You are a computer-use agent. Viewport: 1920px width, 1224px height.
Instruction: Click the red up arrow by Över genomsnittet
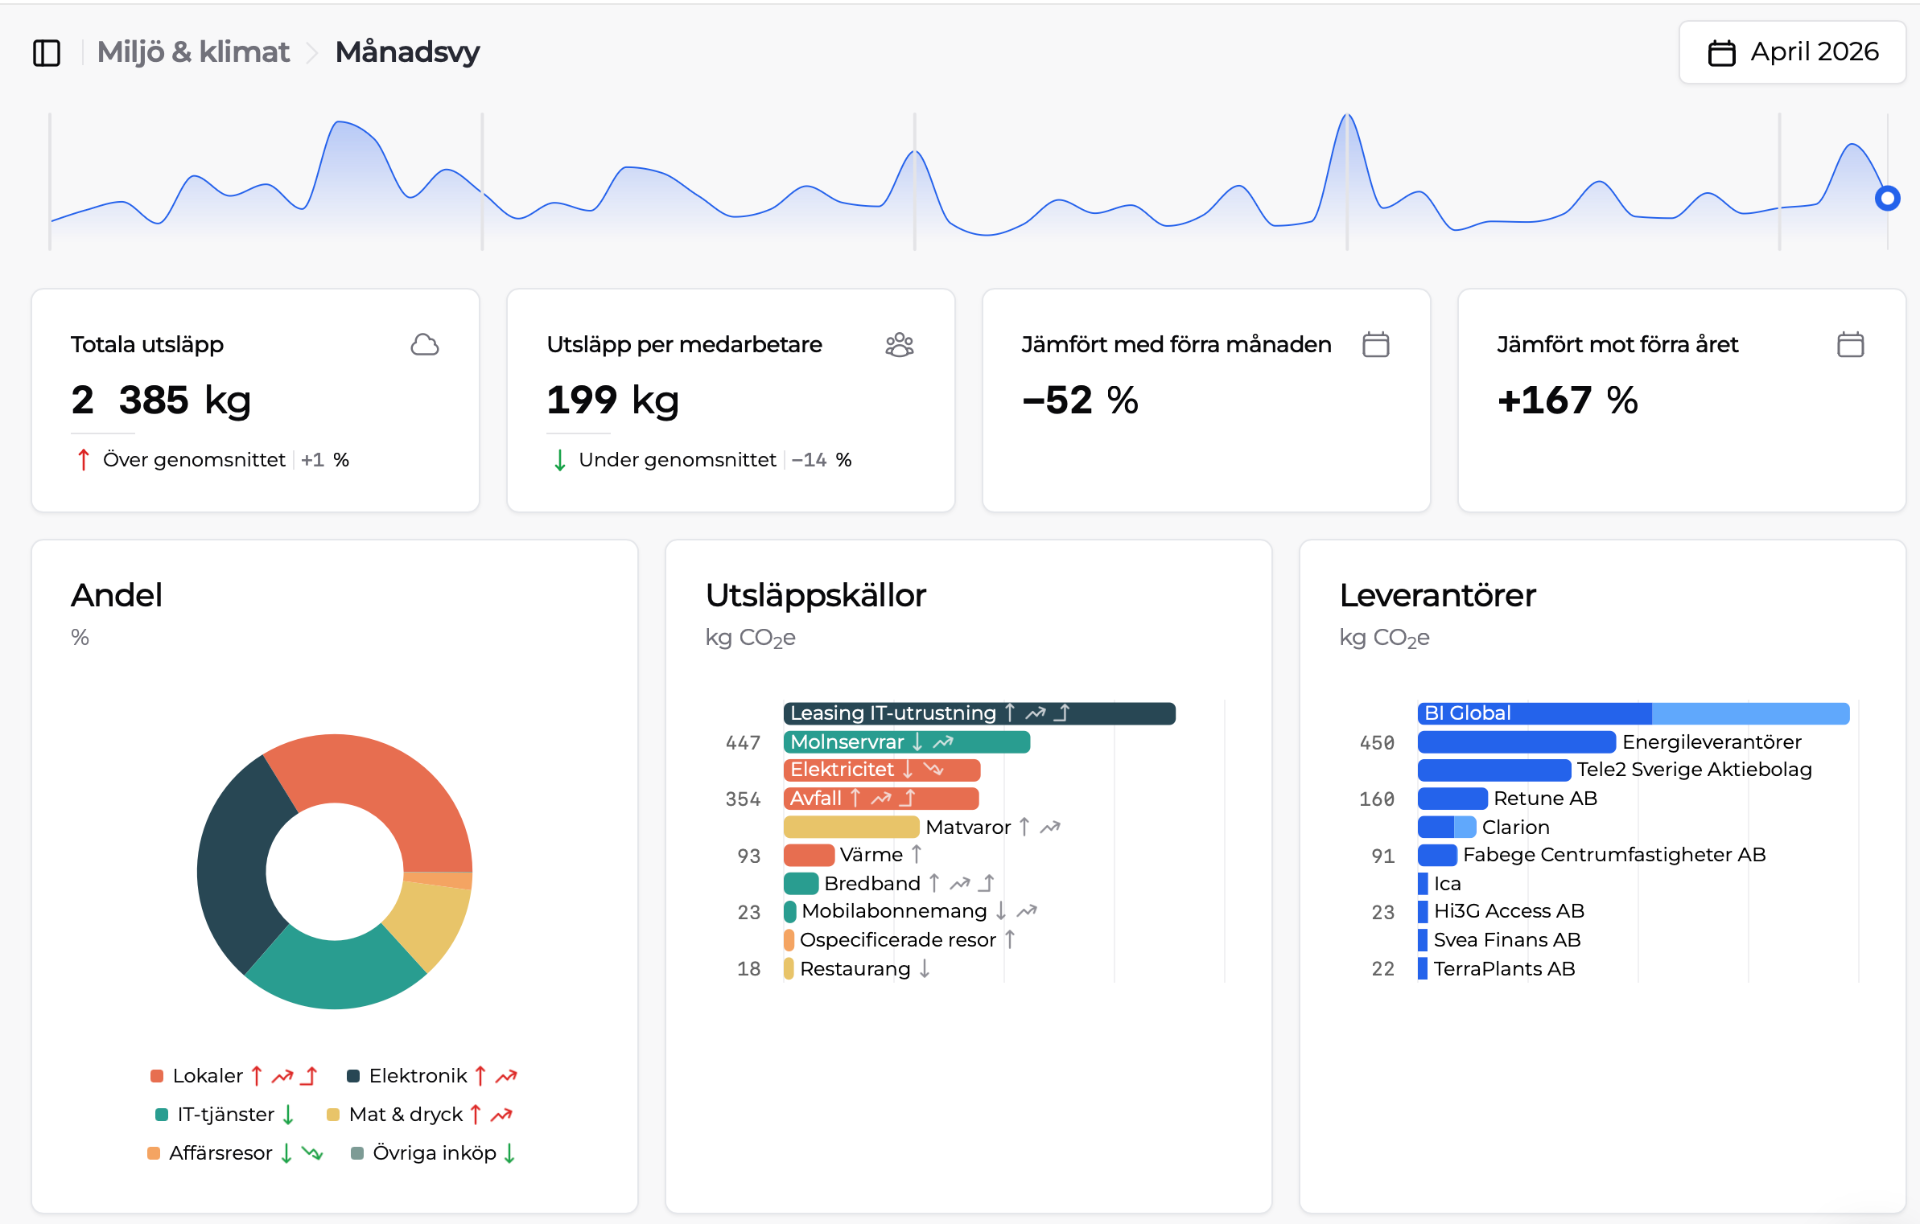[x=83, y=460]
